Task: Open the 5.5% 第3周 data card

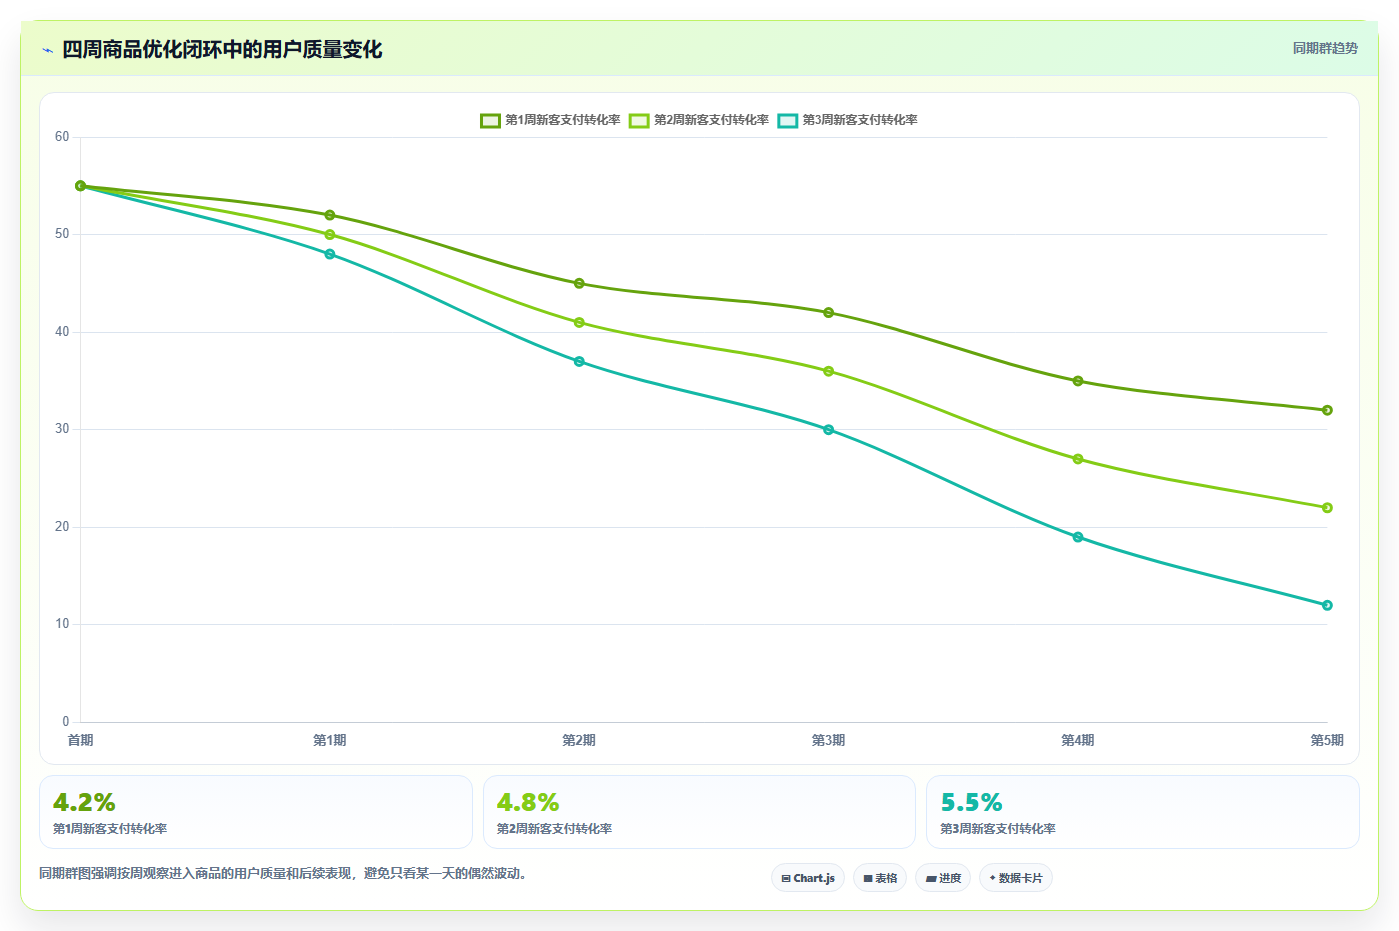Action: [x=1143, y=812]
